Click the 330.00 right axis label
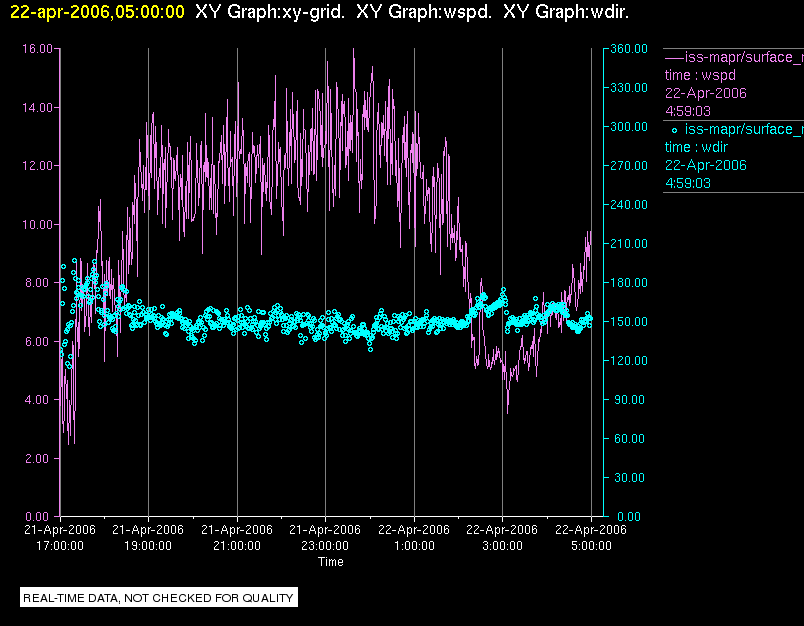 [x=629, y=88]
